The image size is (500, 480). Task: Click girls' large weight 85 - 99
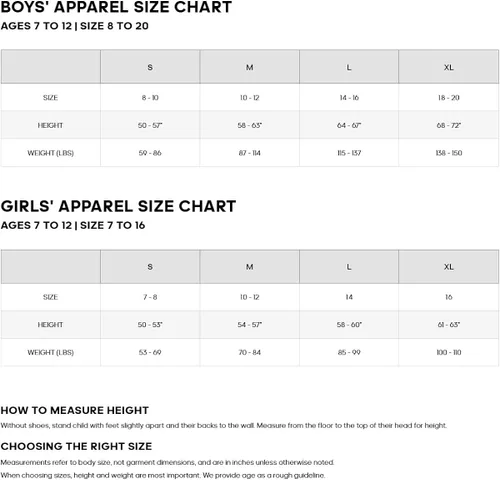pos(349,352)
